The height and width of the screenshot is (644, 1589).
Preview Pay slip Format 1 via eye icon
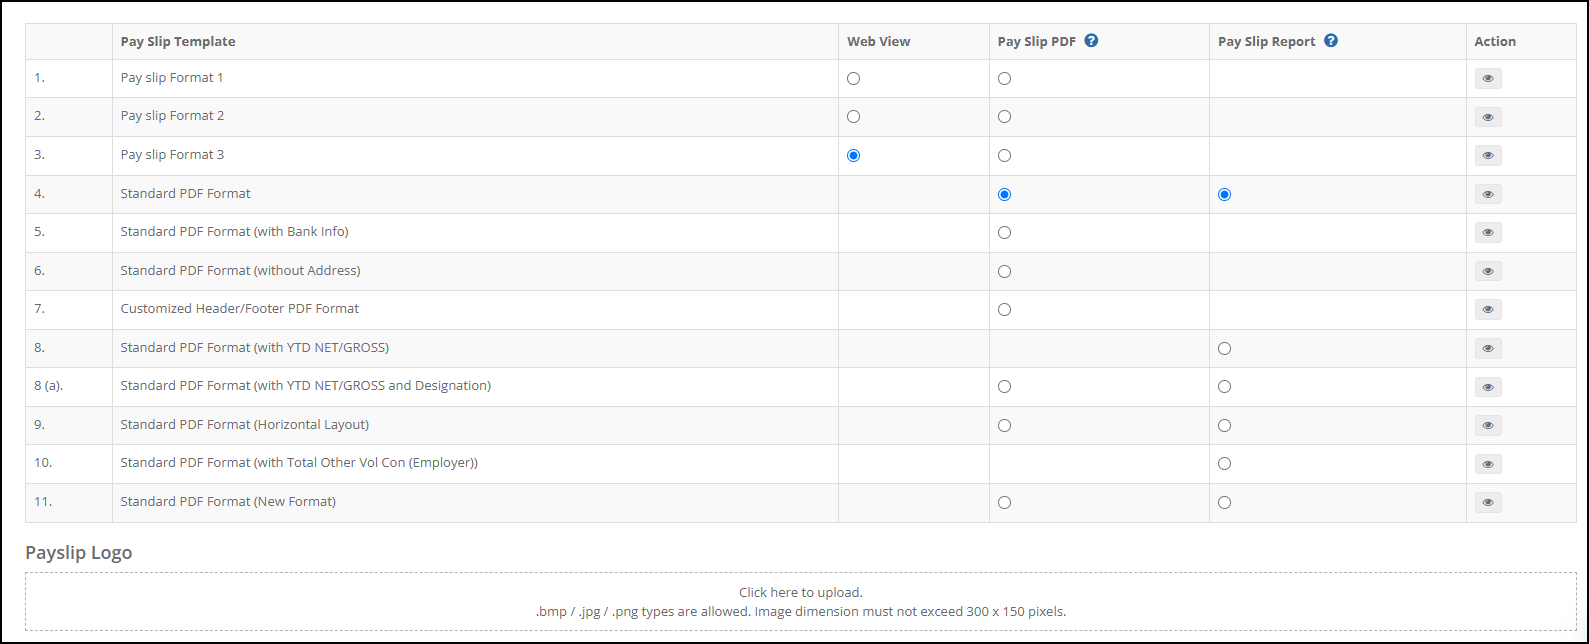tap(1488, 78)
